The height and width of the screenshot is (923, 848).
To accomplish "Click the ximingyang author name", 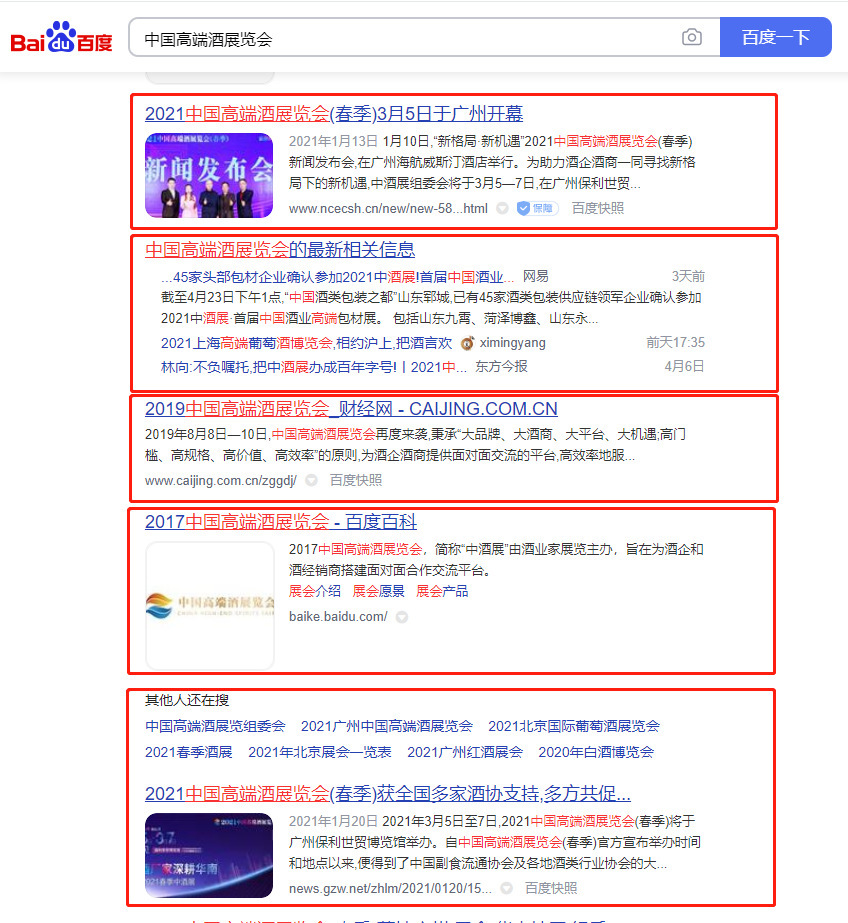I will click(x=513, y=343).
